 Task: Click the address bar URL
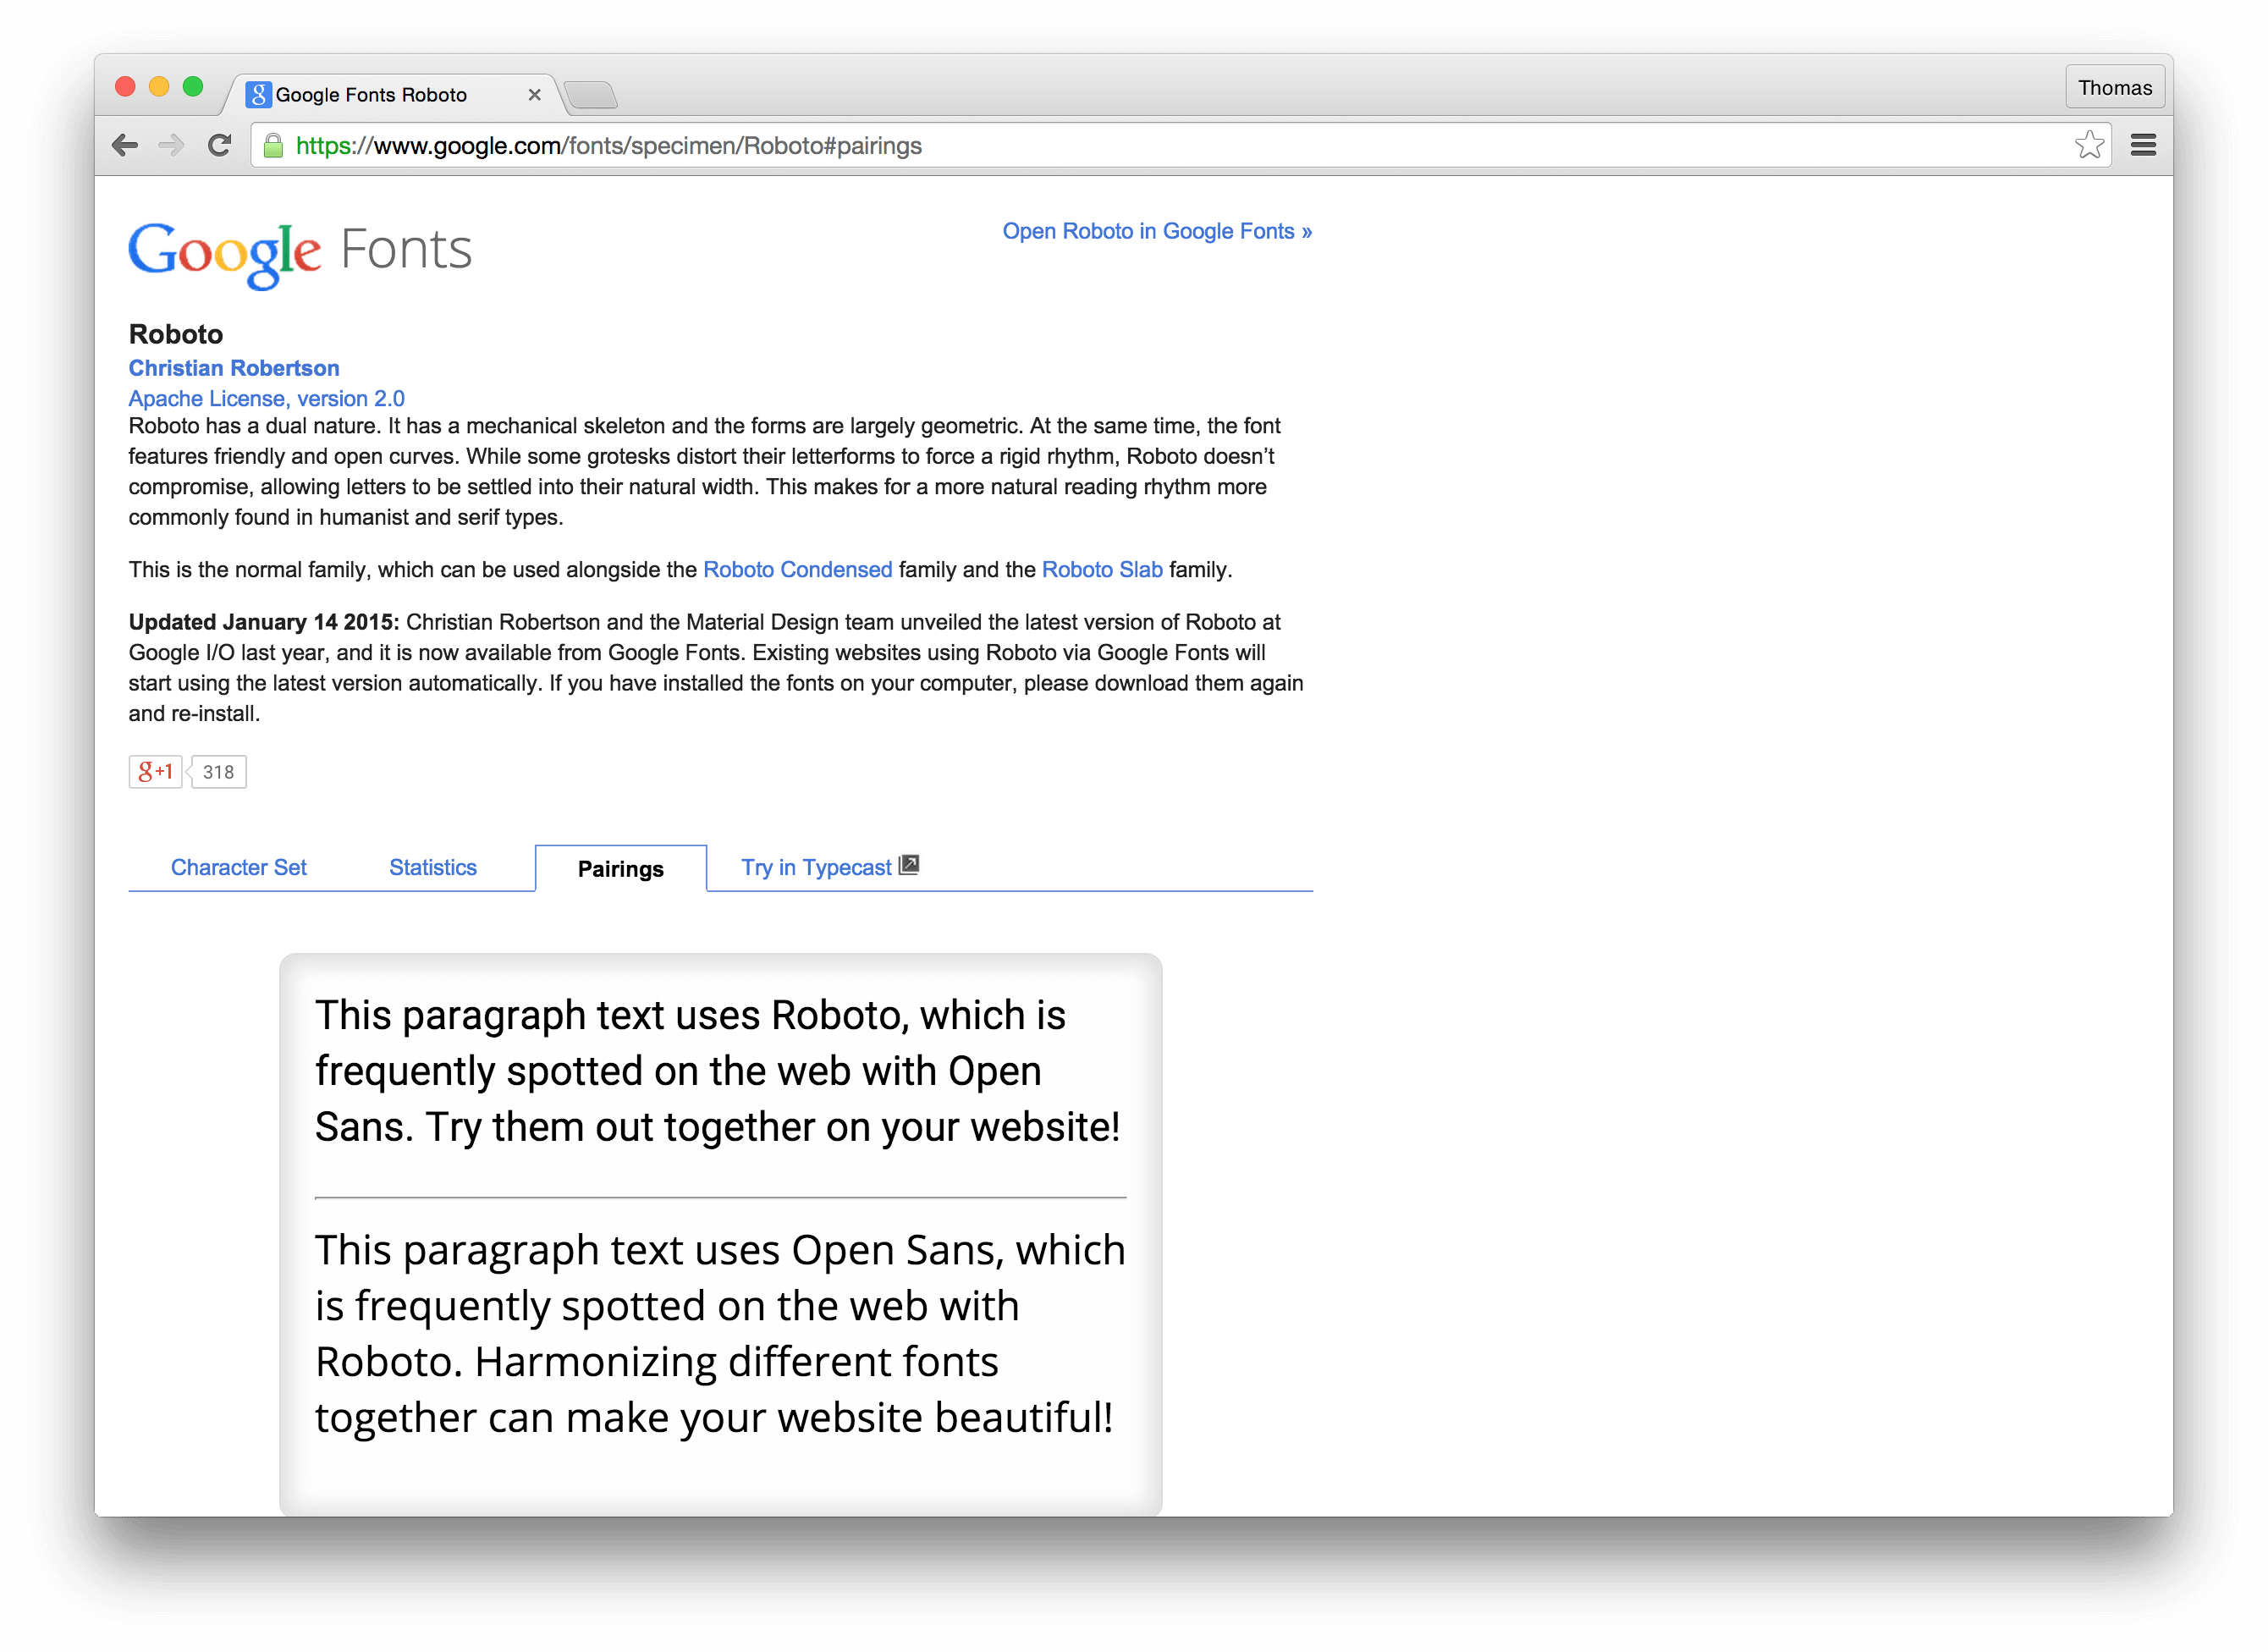click(x=609, y=146)
